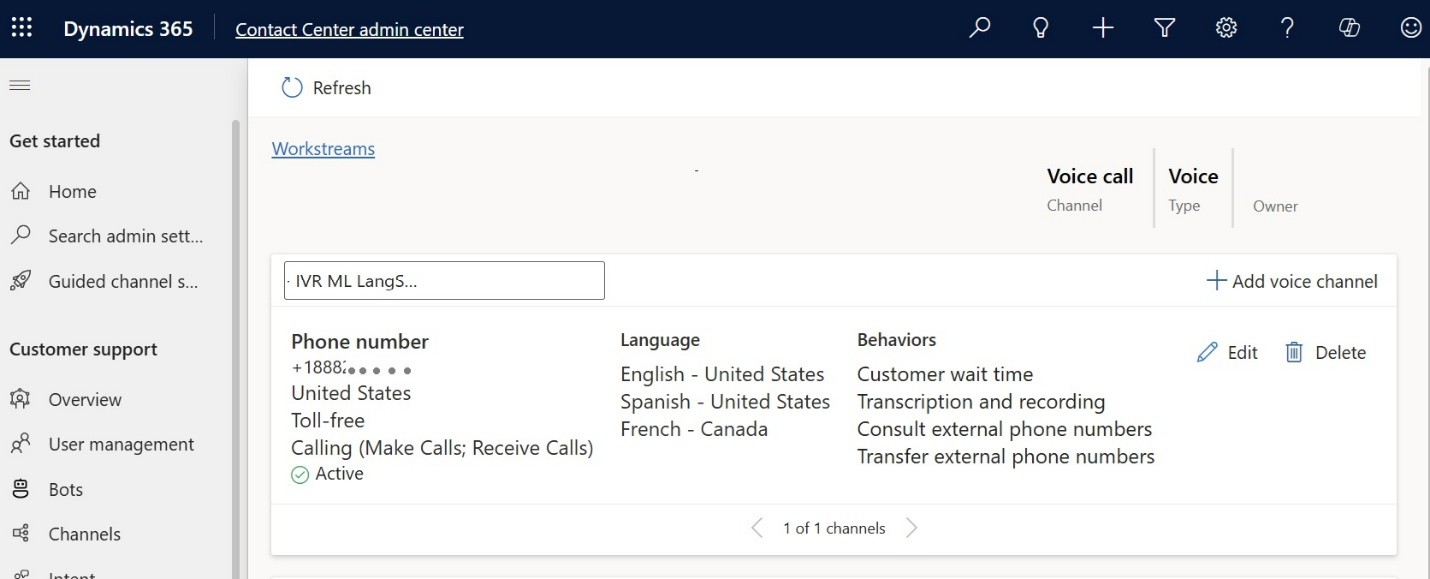The image size is (1430, 579).
Task: Refresh the workstream view
Action: pyautogui.click(x=324, y=87)
